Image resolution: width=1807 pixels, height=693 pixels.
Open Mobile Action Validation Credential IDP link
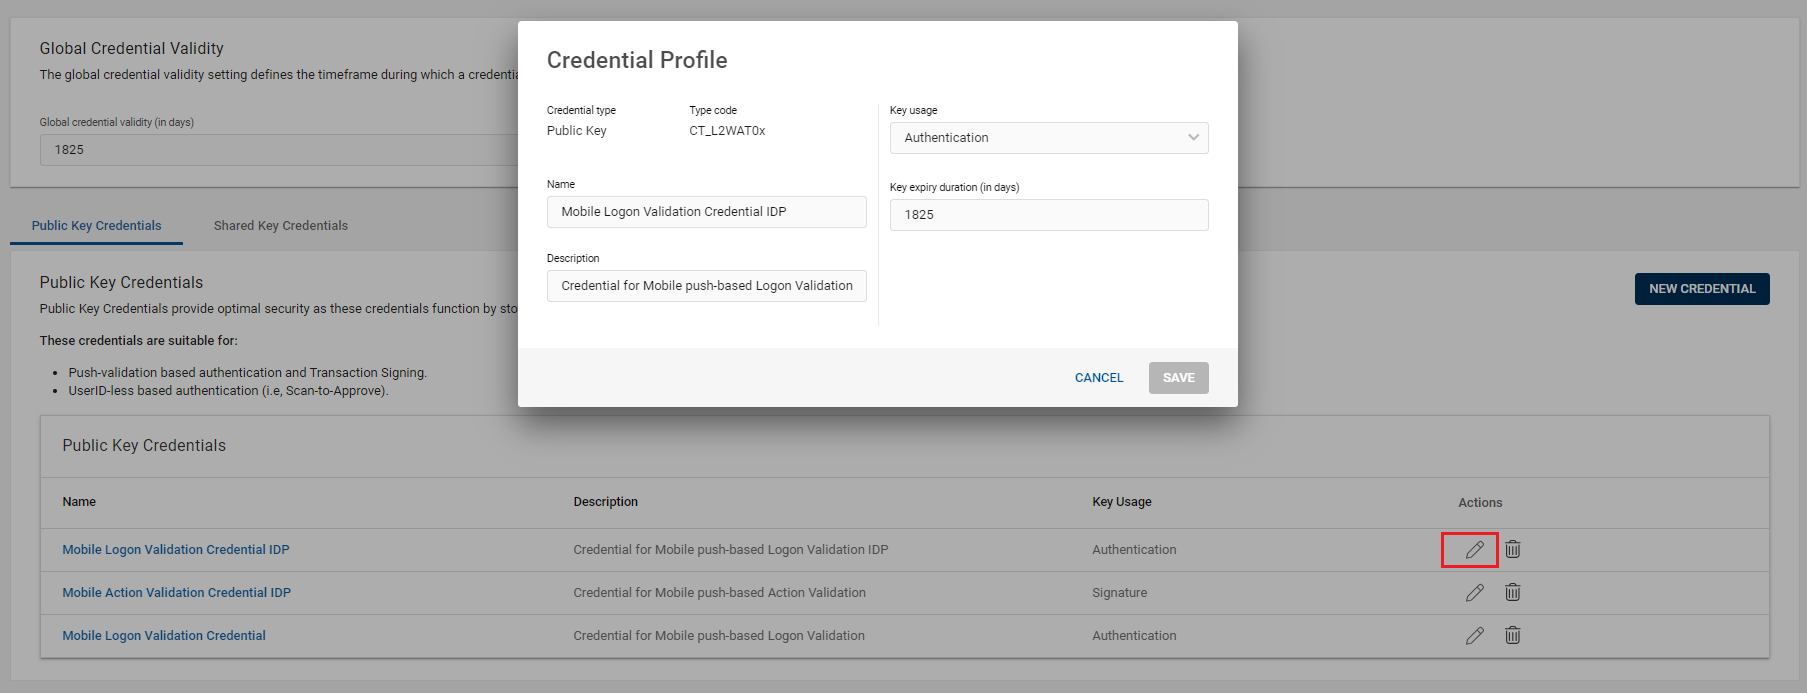176,593
